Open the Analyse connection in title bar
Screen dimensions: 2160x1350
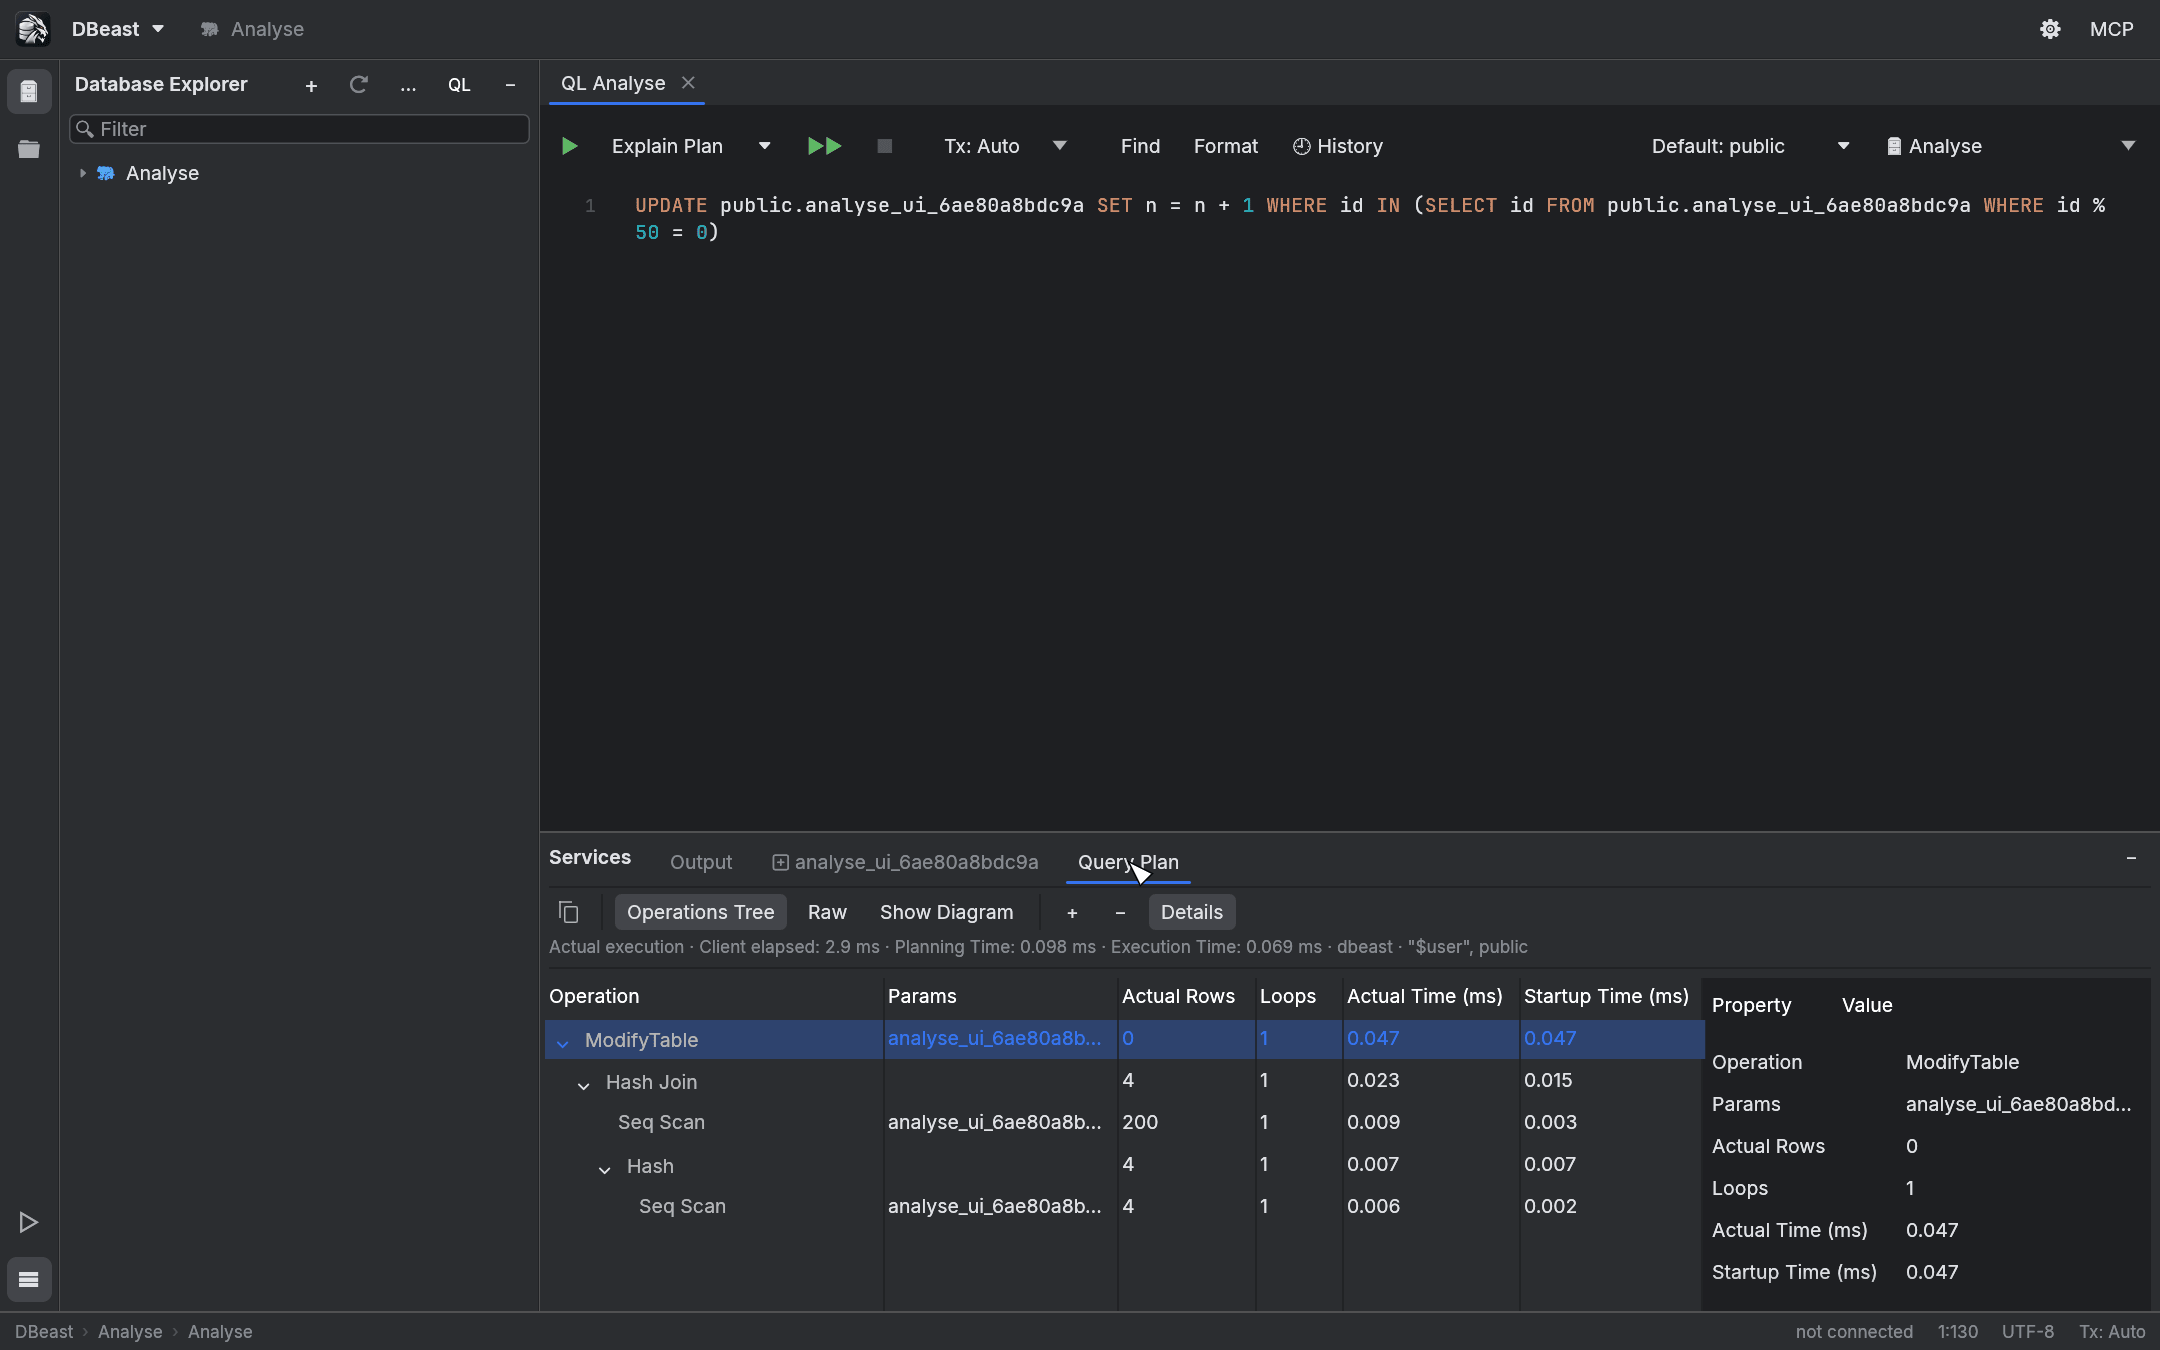pyautogui.click(x=252, y=29)
